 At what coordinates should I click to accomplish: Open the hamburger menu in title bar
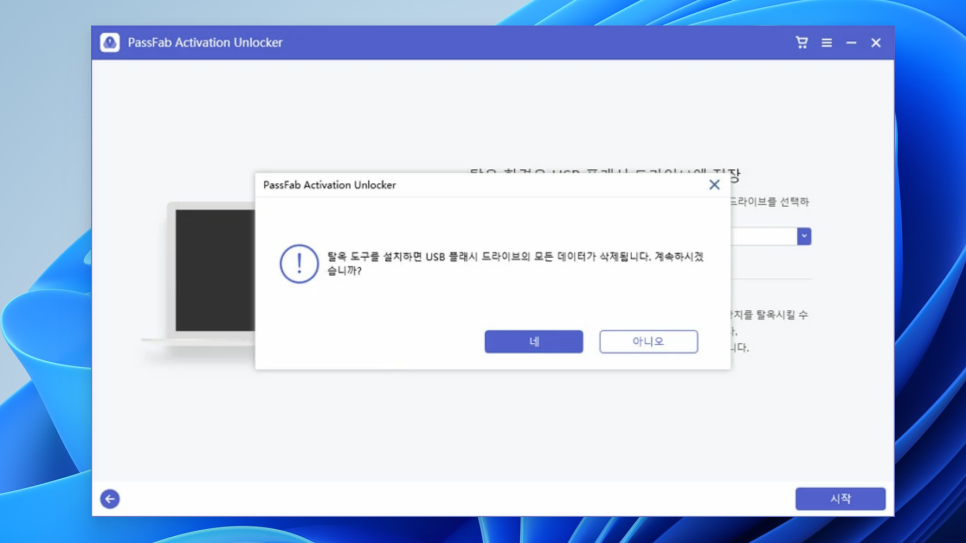tap(826, 43)
